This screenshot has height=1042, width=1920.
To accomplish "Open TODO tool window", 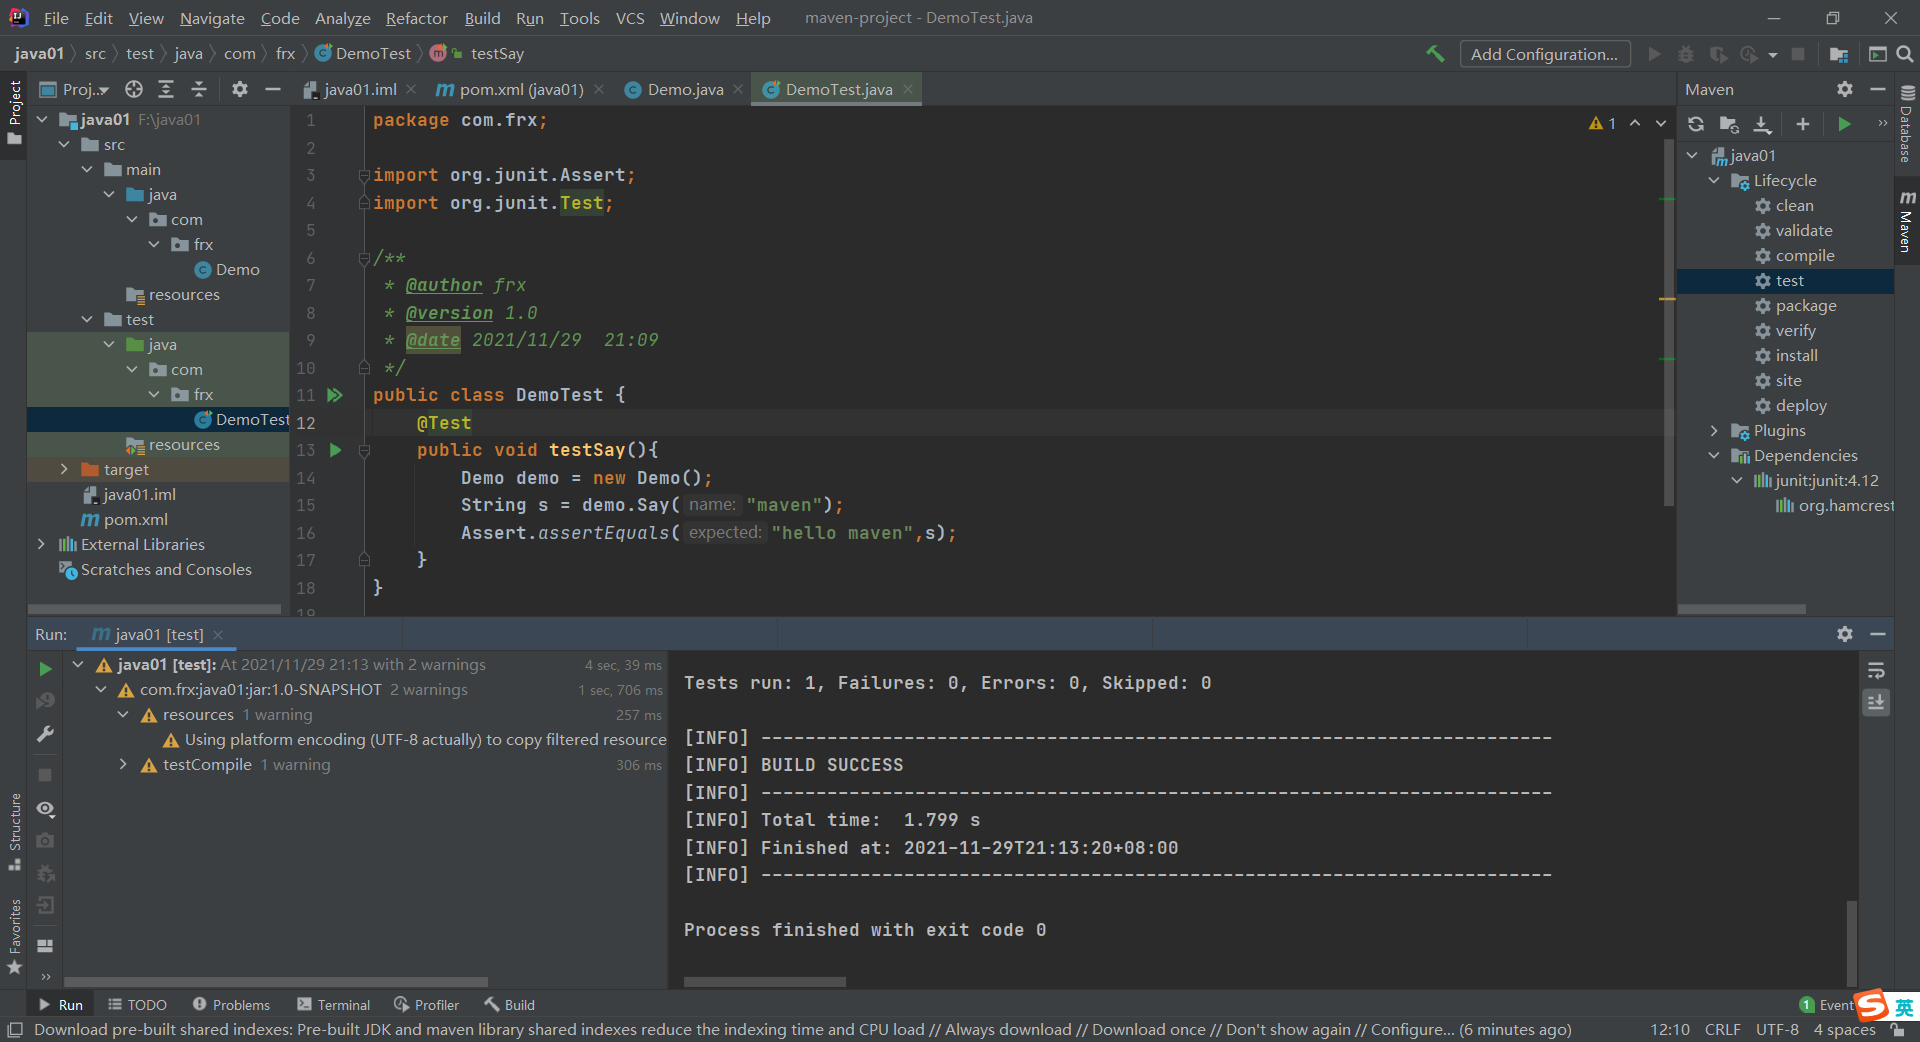I will pyautogui.click(x=137, y=1005).
